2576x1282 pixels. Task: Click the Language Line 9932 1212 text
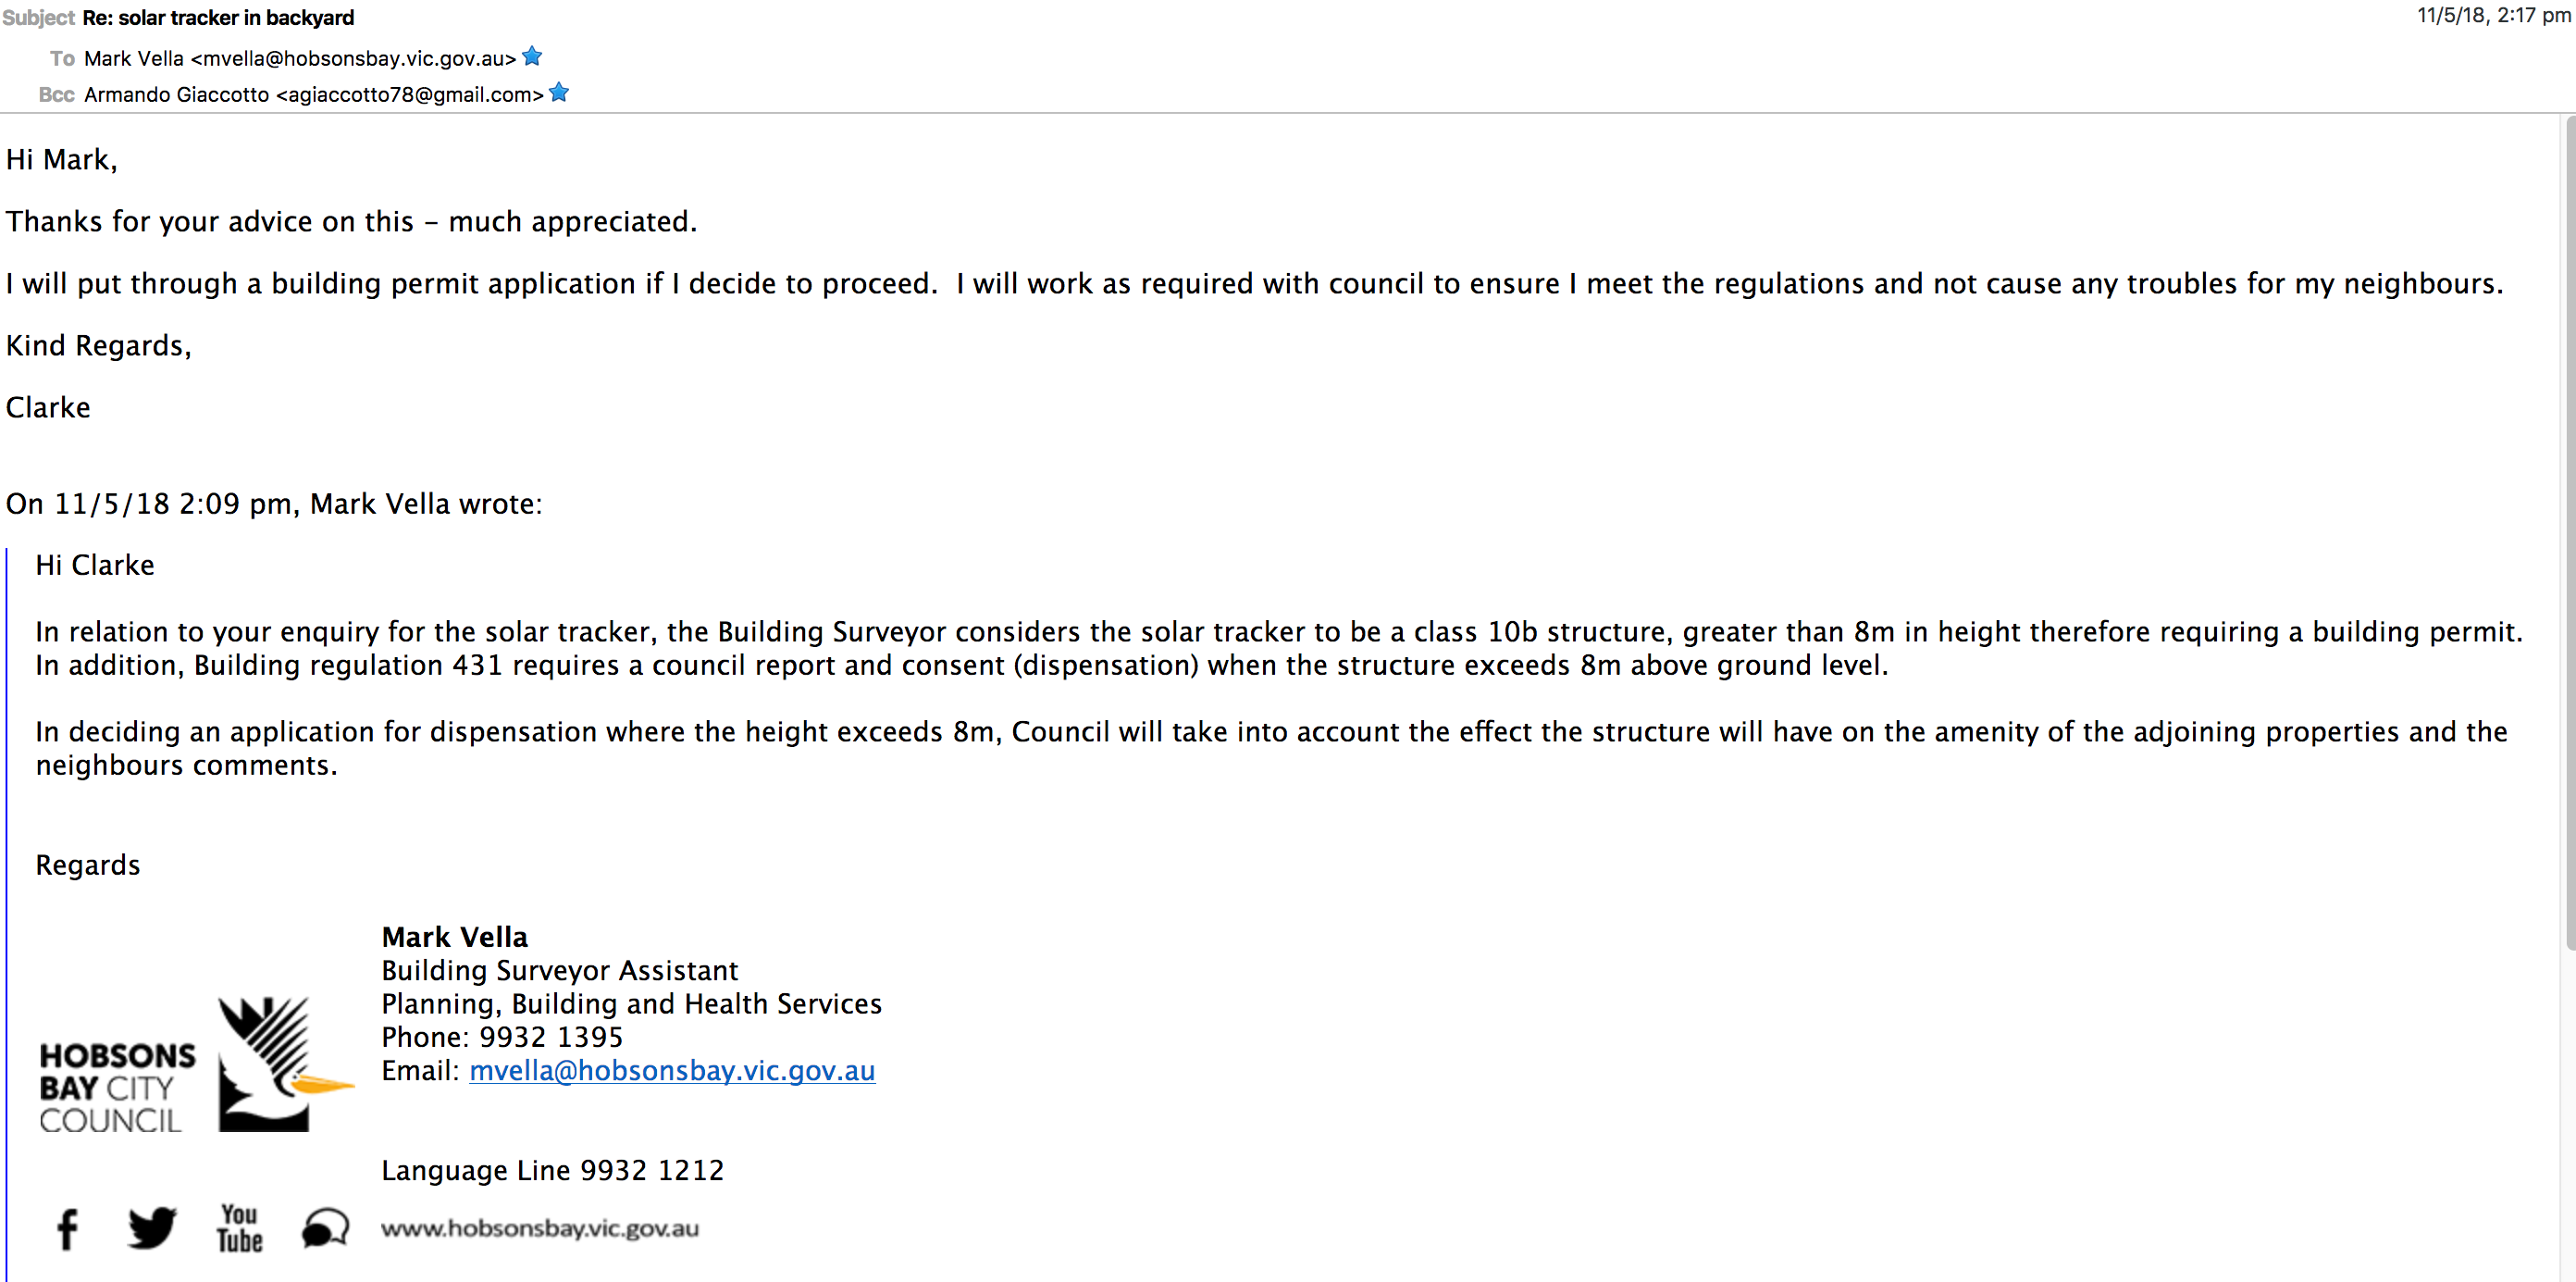(552, 1170)
